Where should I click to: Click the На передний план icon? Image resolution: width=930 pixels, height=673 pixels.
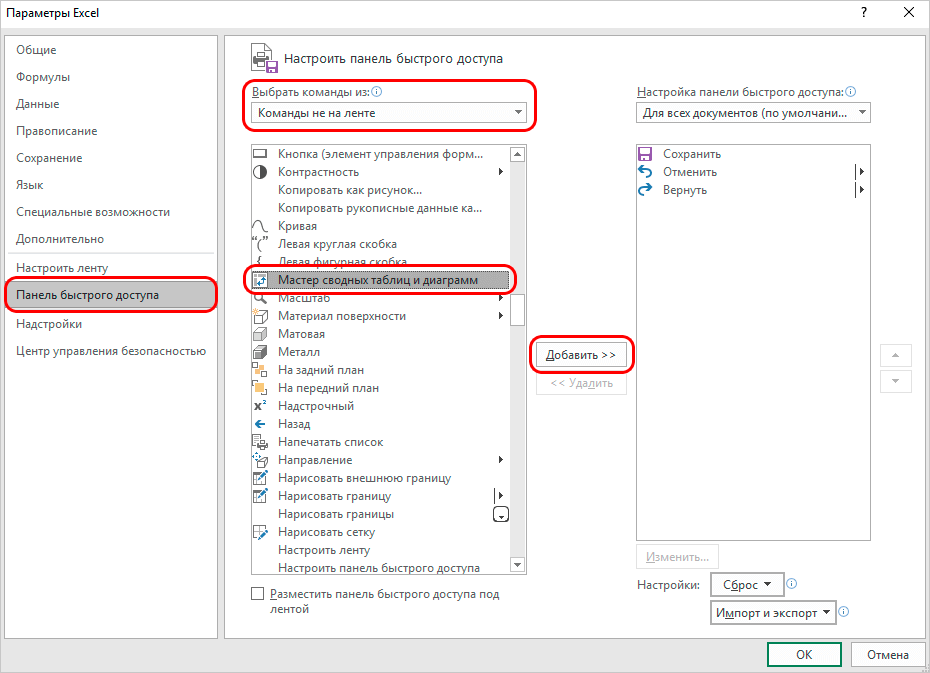click(260, 388)
